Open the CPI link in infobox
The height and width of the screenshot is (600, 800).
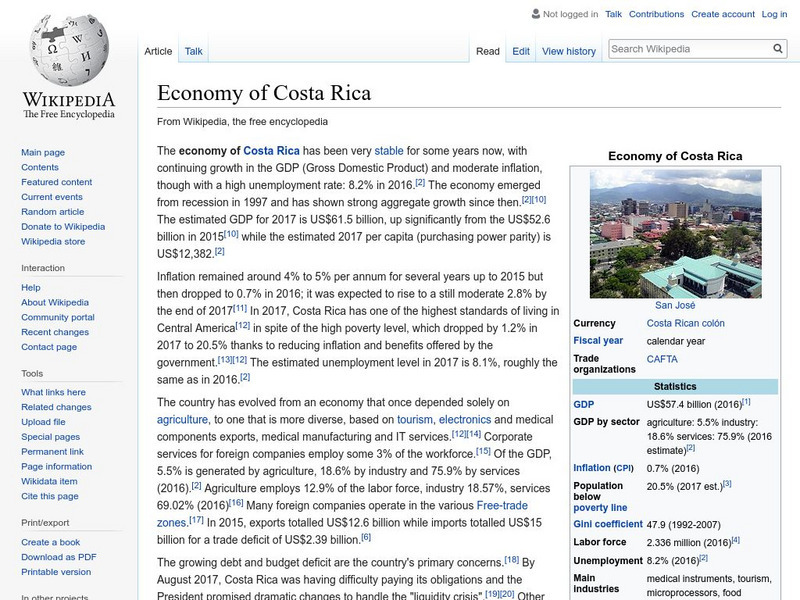coord(623,468)
